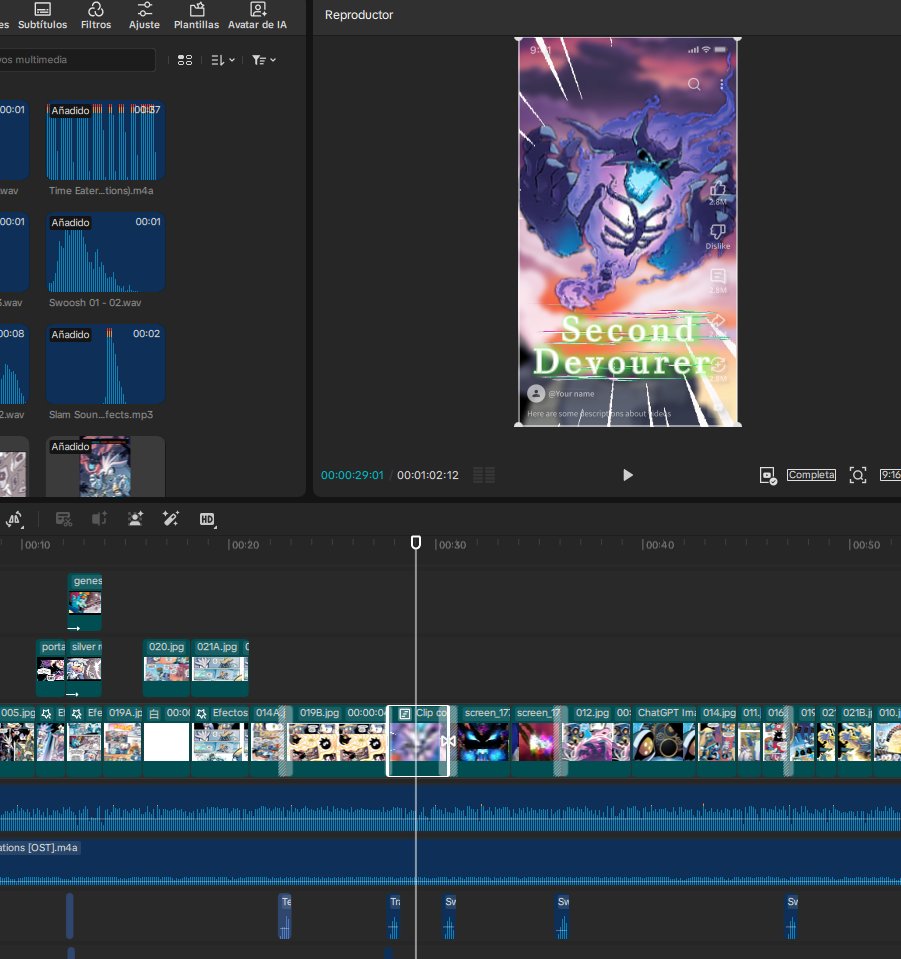Viewport: 901px width, 959px height.
Task: Click the preview render settings icon
Action: pos(768,475)
